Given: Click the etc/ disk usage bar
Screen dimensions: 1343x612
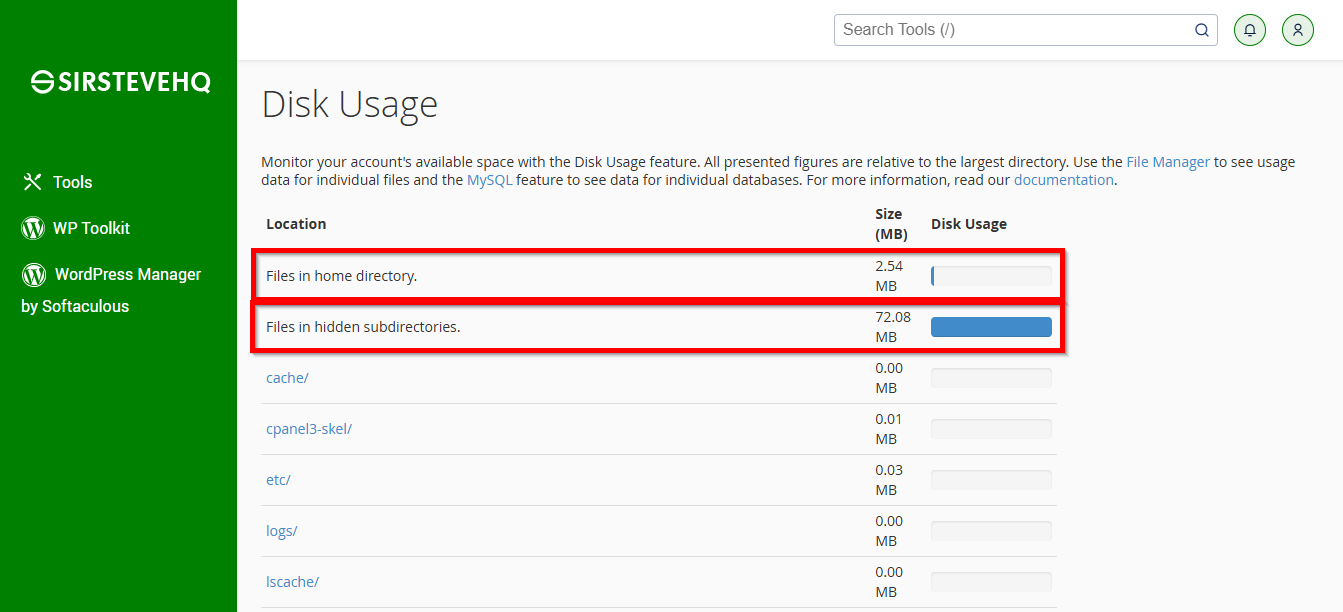Looking at the screenshot, I should [991, 480].
